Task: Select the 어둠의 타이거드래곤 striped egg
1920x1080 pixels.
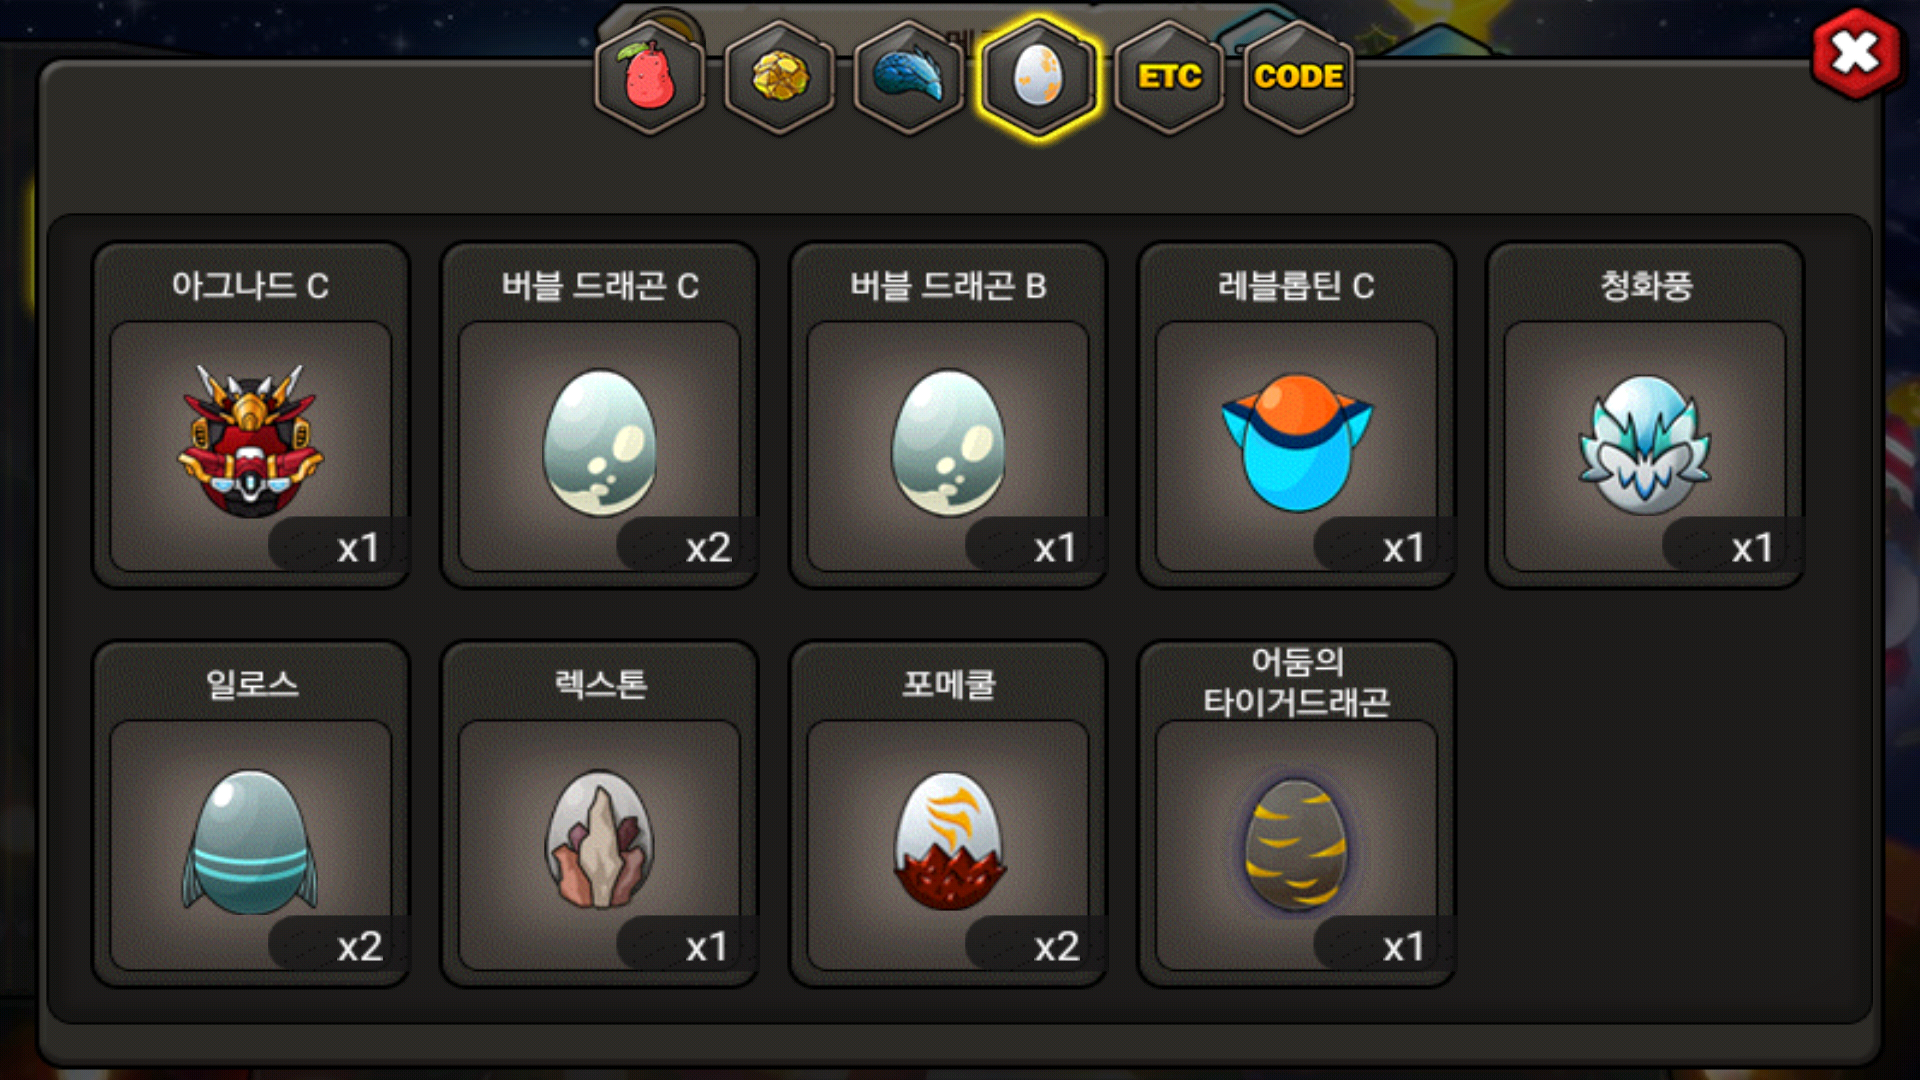Action: coord(1297,844)
